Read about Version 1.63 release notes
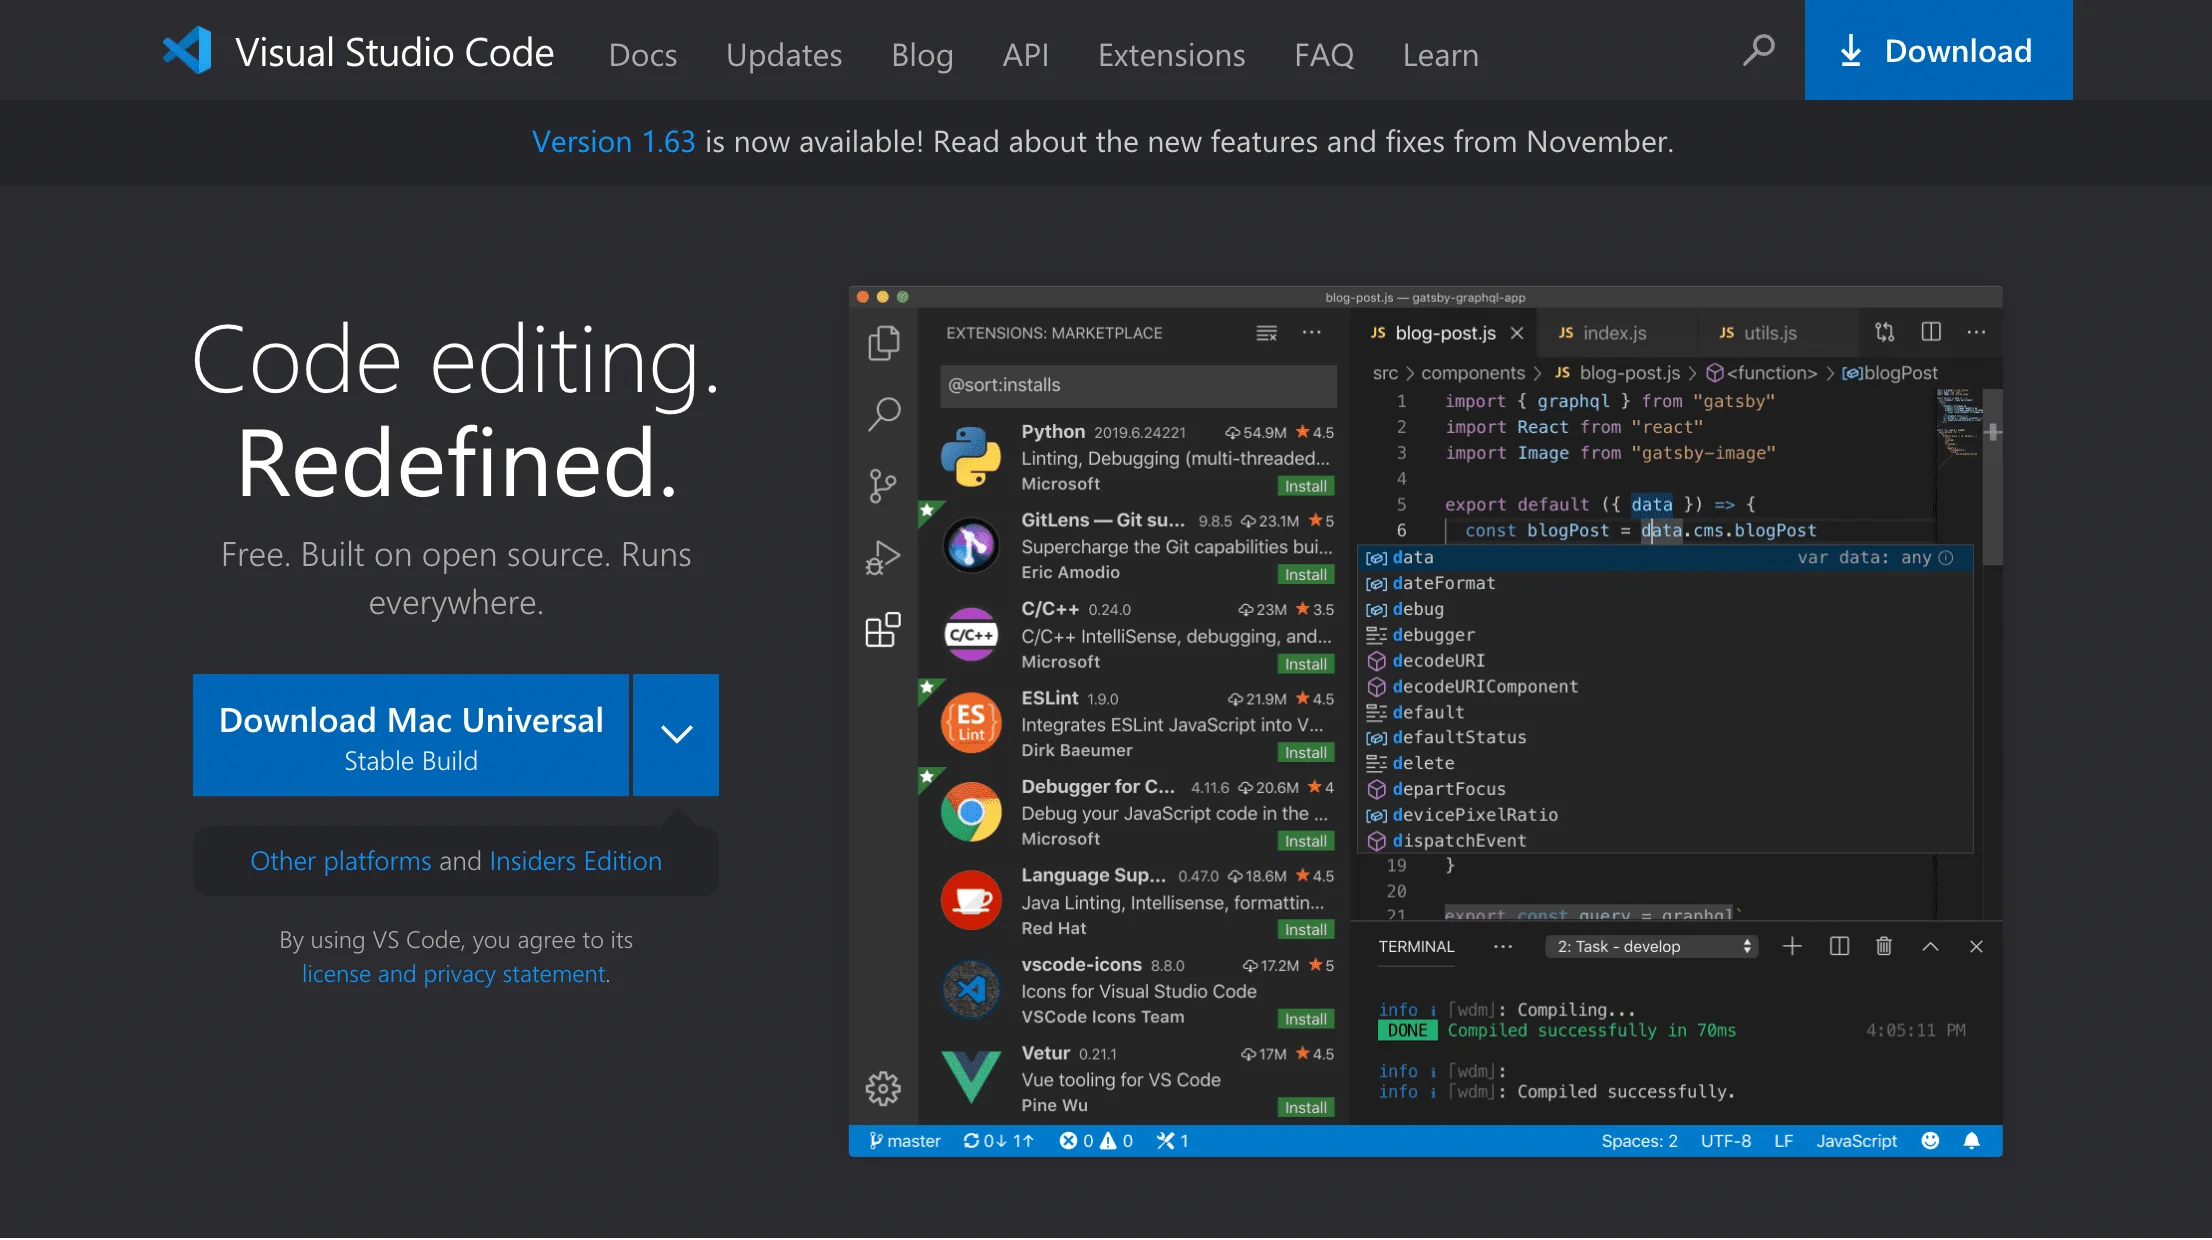This screenshot has width=2212, height=1240. (x=613, y=141)
